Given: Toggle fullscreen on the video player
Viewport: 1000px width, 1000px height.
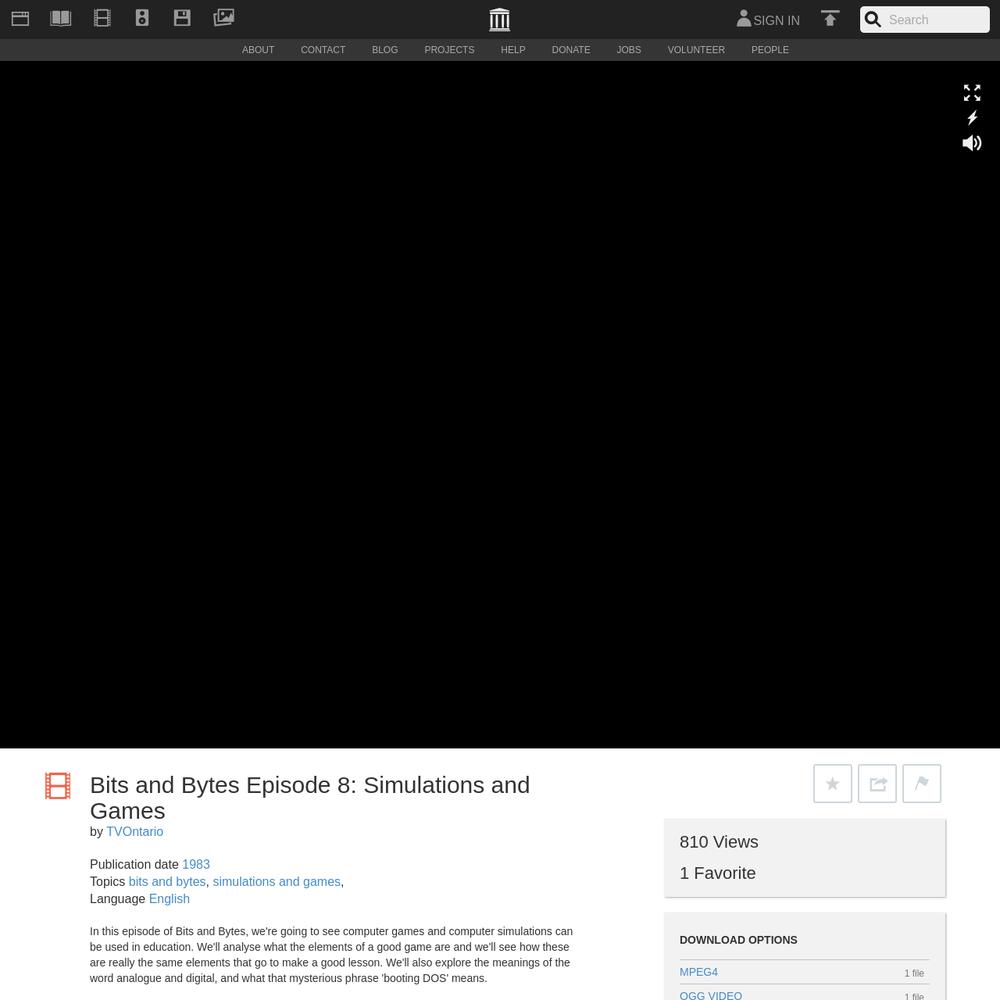Looking at the screenshot, I should 972,93.
